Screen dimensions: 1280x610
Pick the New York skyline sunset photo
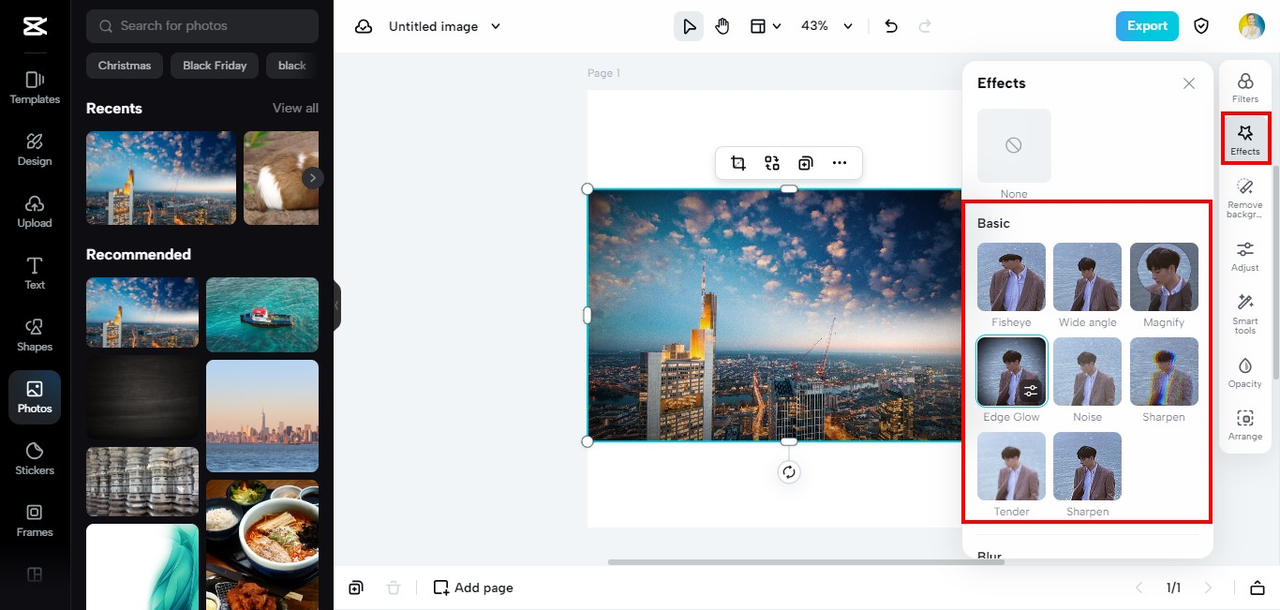tap(262, 416)
